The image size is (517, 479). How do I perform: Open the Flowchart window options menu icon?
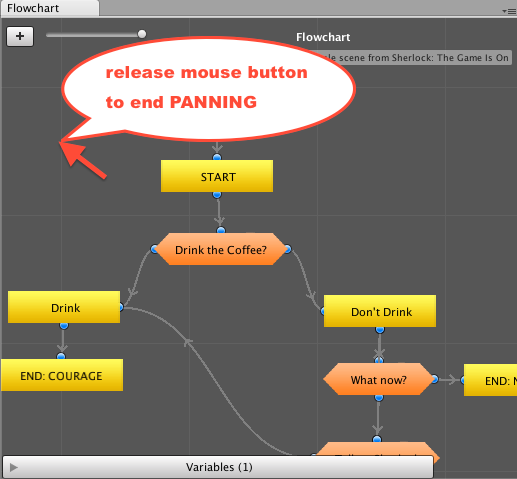(x=509, y=11)
